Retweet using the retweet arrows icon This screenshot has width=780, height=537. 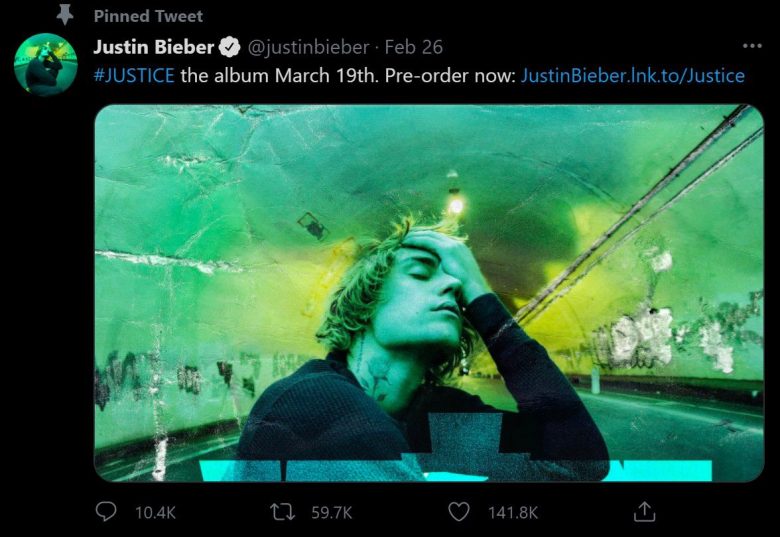coord(283,511)
